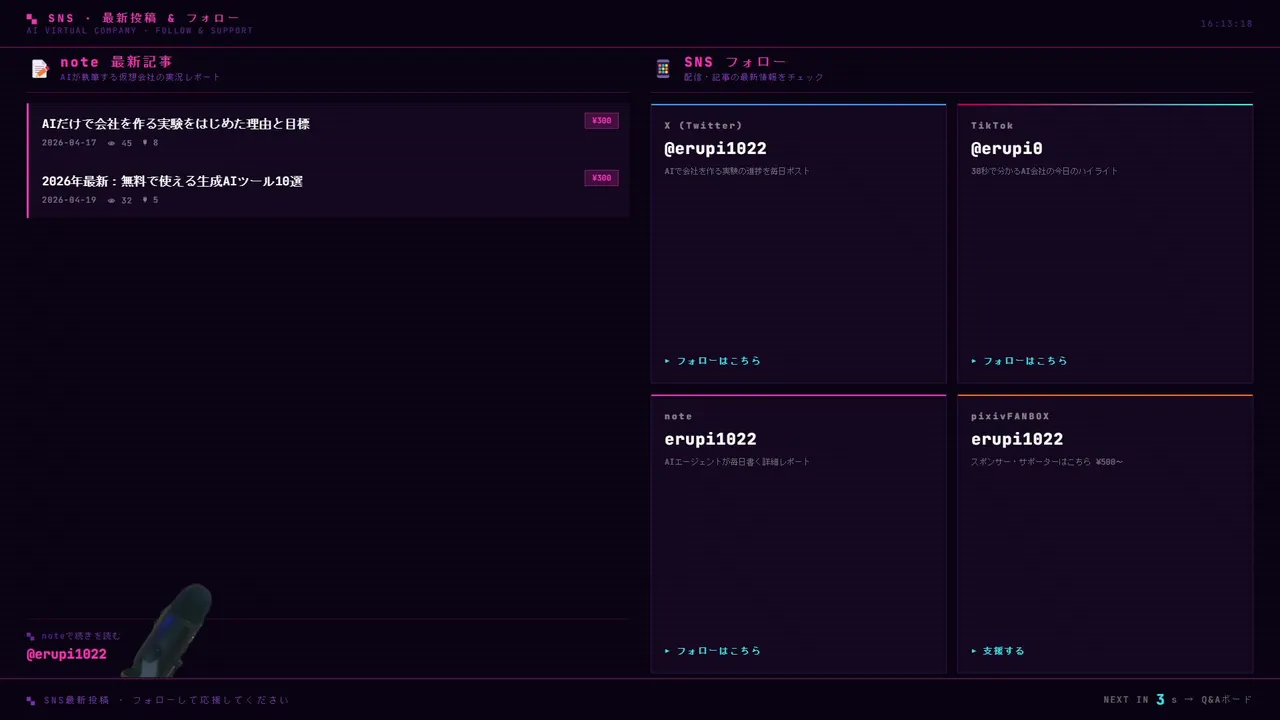
Task: Click the note document icon in the header
Action: (x=40, y=69)
